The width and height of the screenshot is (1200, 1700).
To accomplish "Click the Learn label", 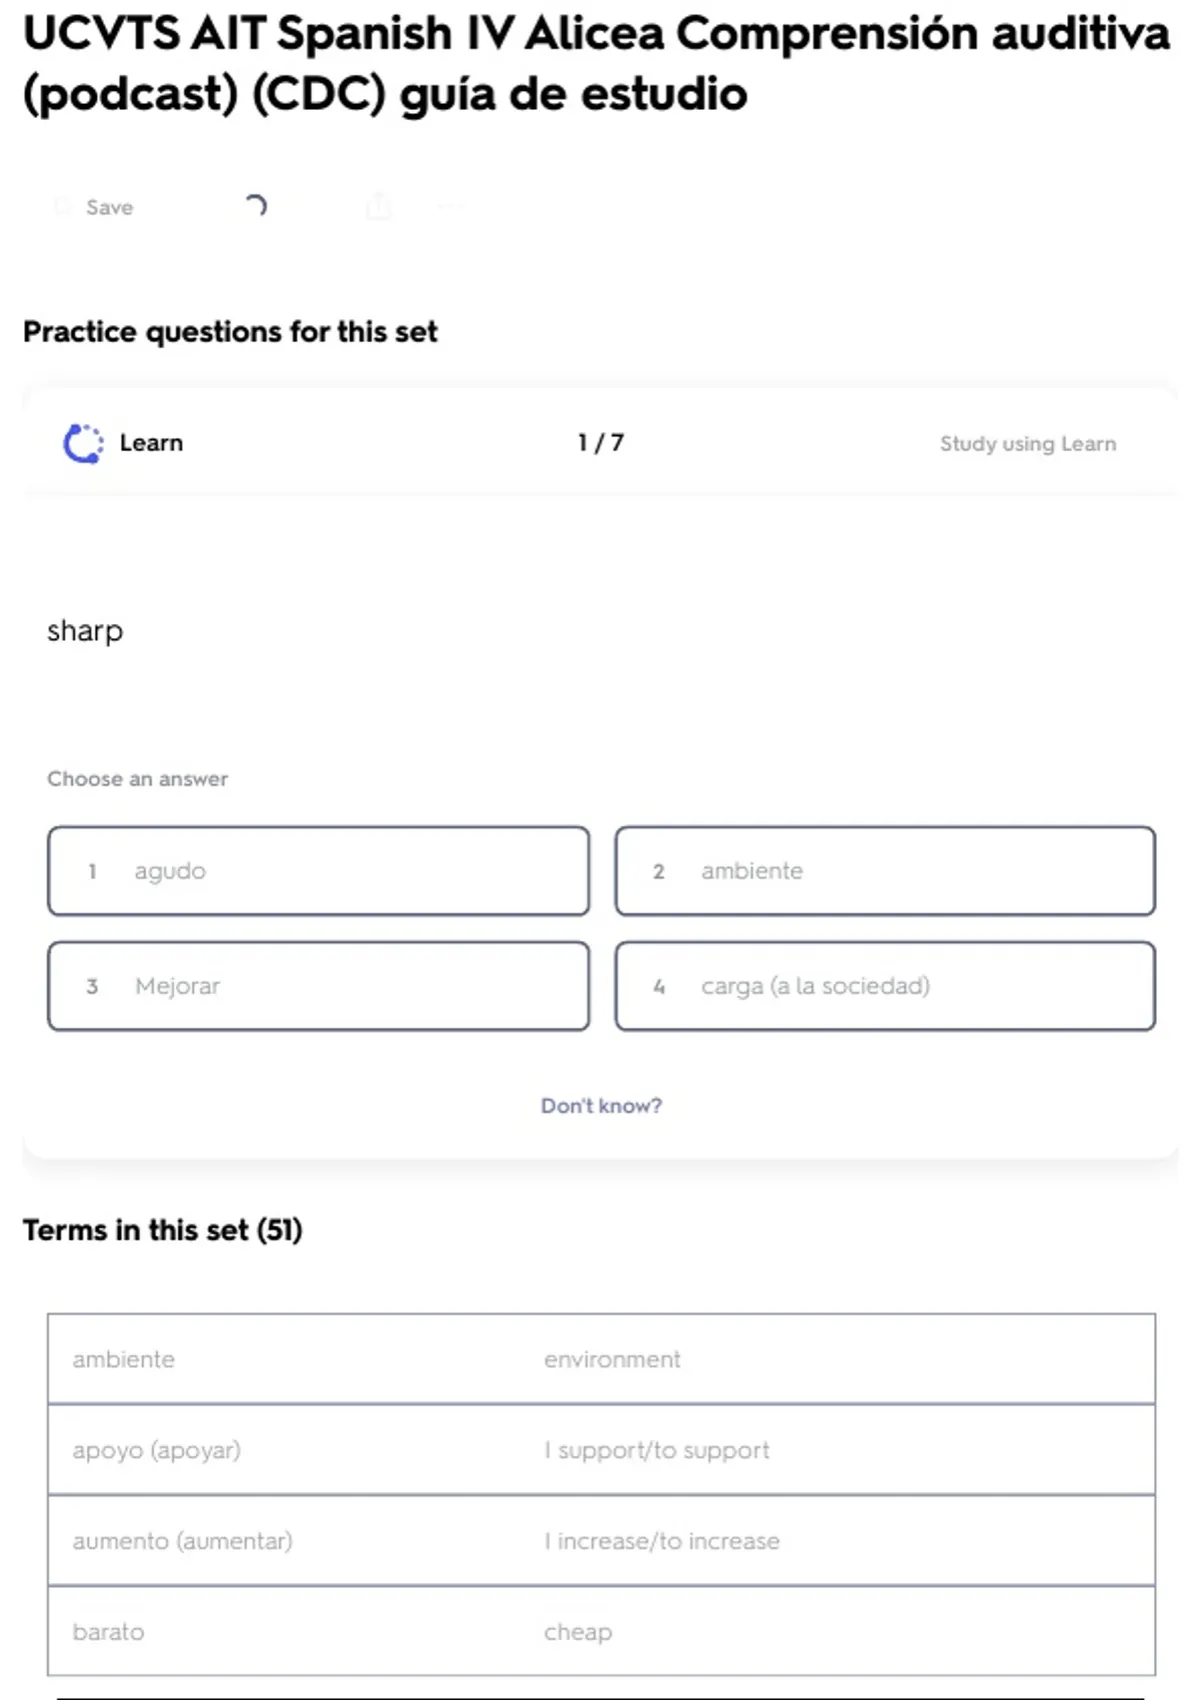I will click(x=151, y=443).
